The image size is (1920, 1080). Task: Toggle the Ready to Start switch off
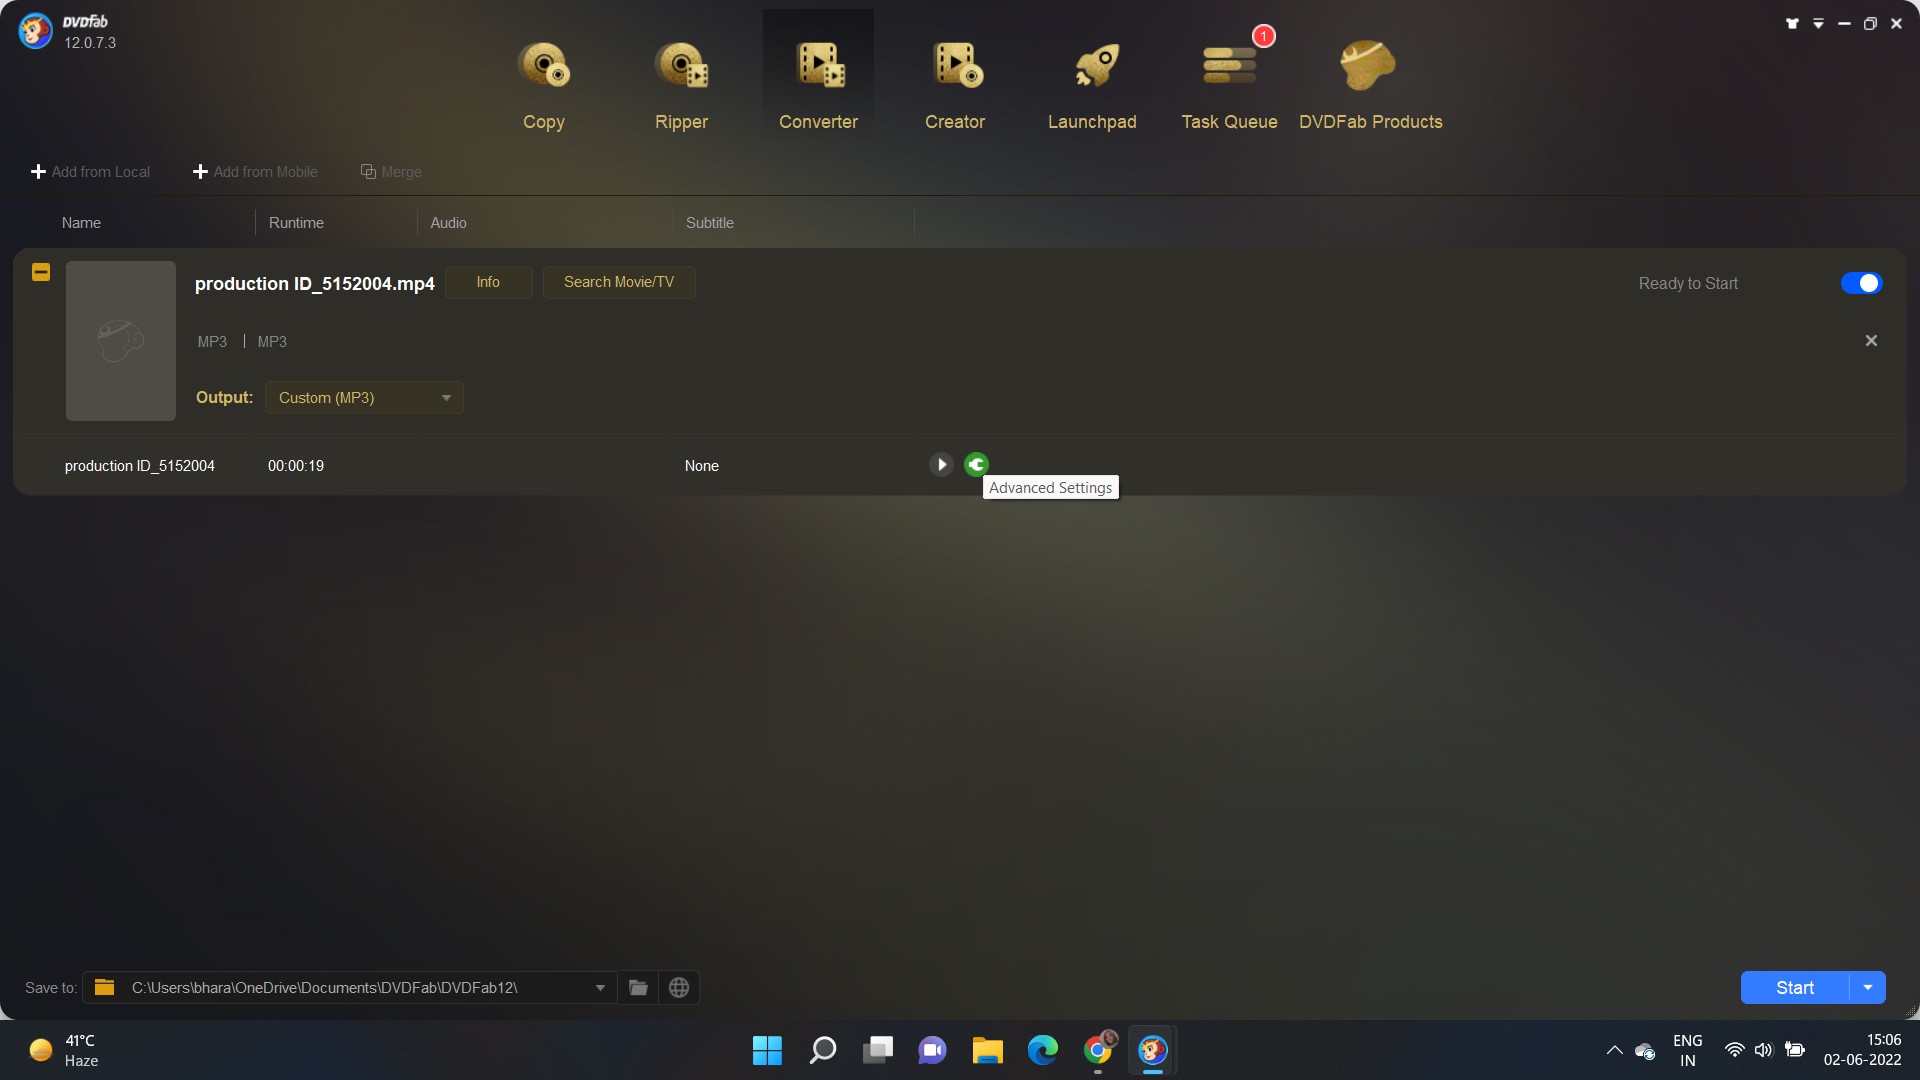coord(1862,283)
